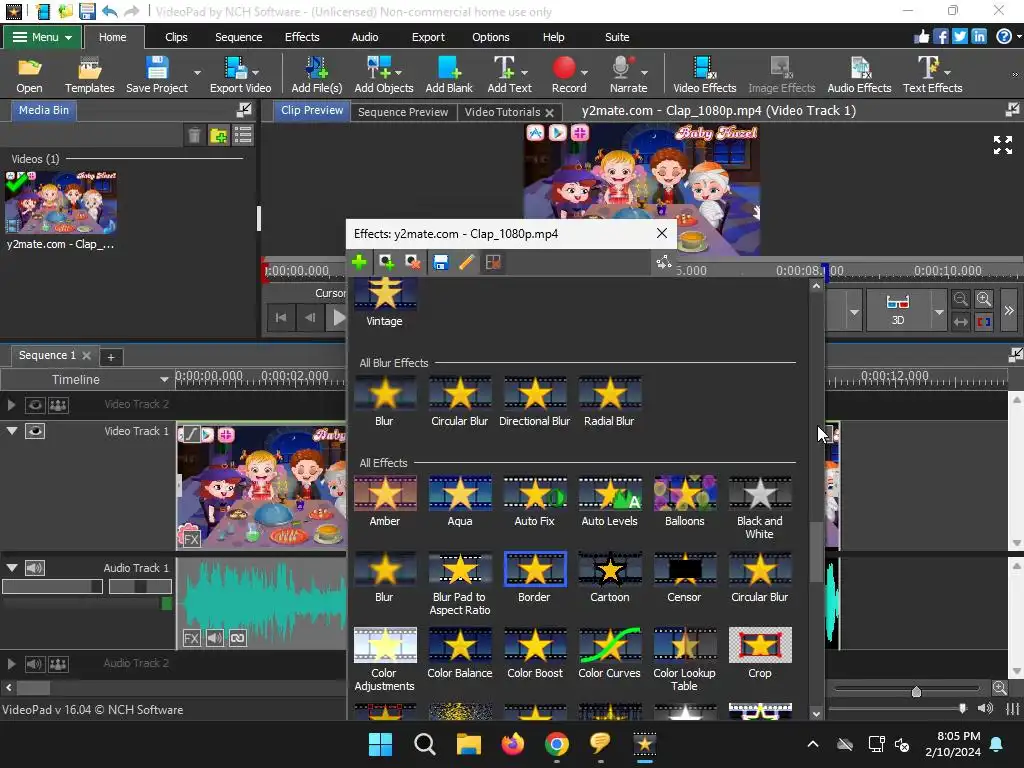This screenshot has width=1024, height=768.
Task: Select the Auto Fix effect
Action: (534, 501)
